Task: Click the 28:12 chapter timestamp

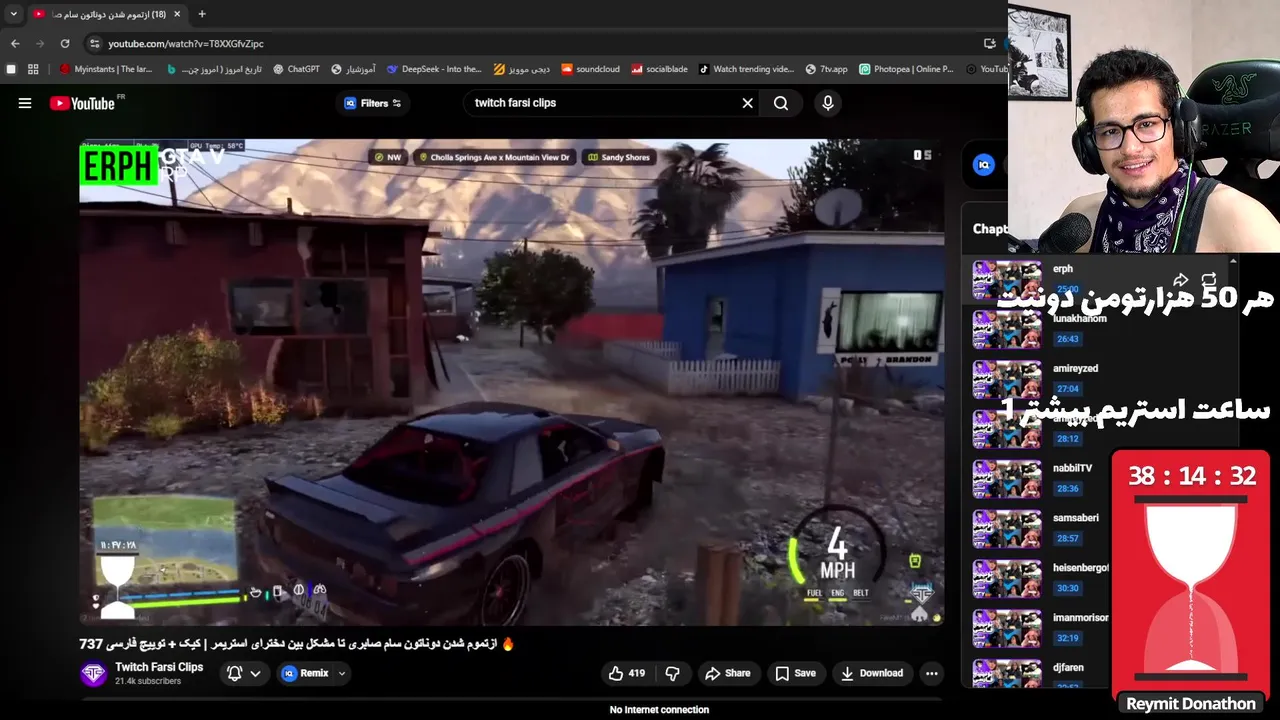Action: point(1067,439)
